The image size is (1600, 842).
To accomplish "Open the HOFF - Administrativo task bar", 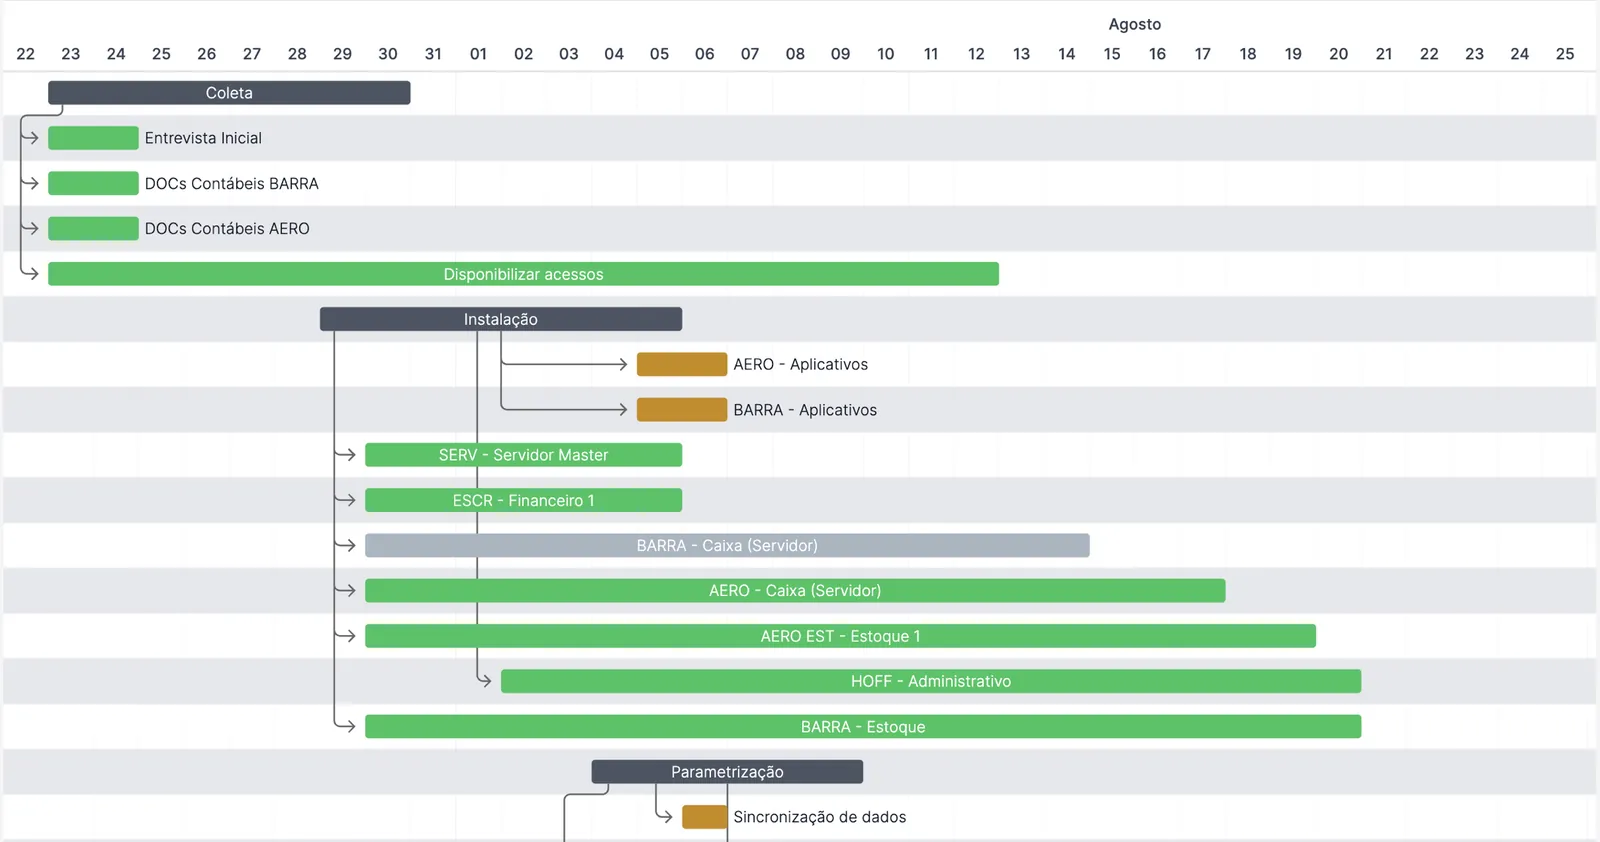I will click(931, 681).
